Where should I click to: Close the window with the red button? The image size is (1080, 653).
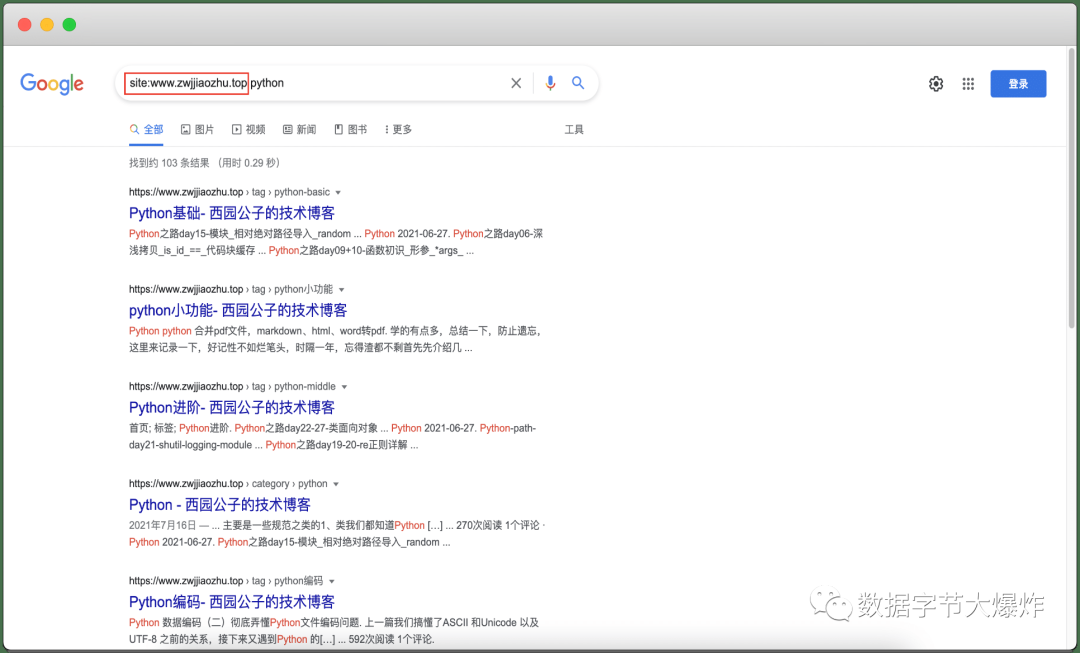click(25, 25)
